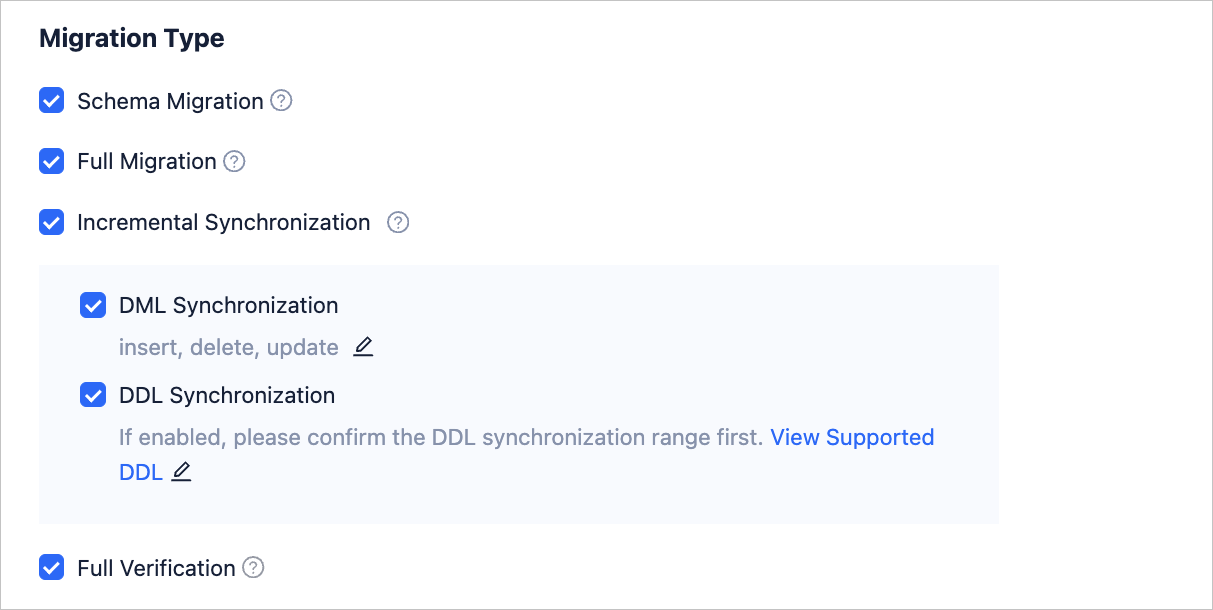Viewport: 1213px width, 610px height.
Task: Edit DML operations with the pencil icon
Action: 363,347
